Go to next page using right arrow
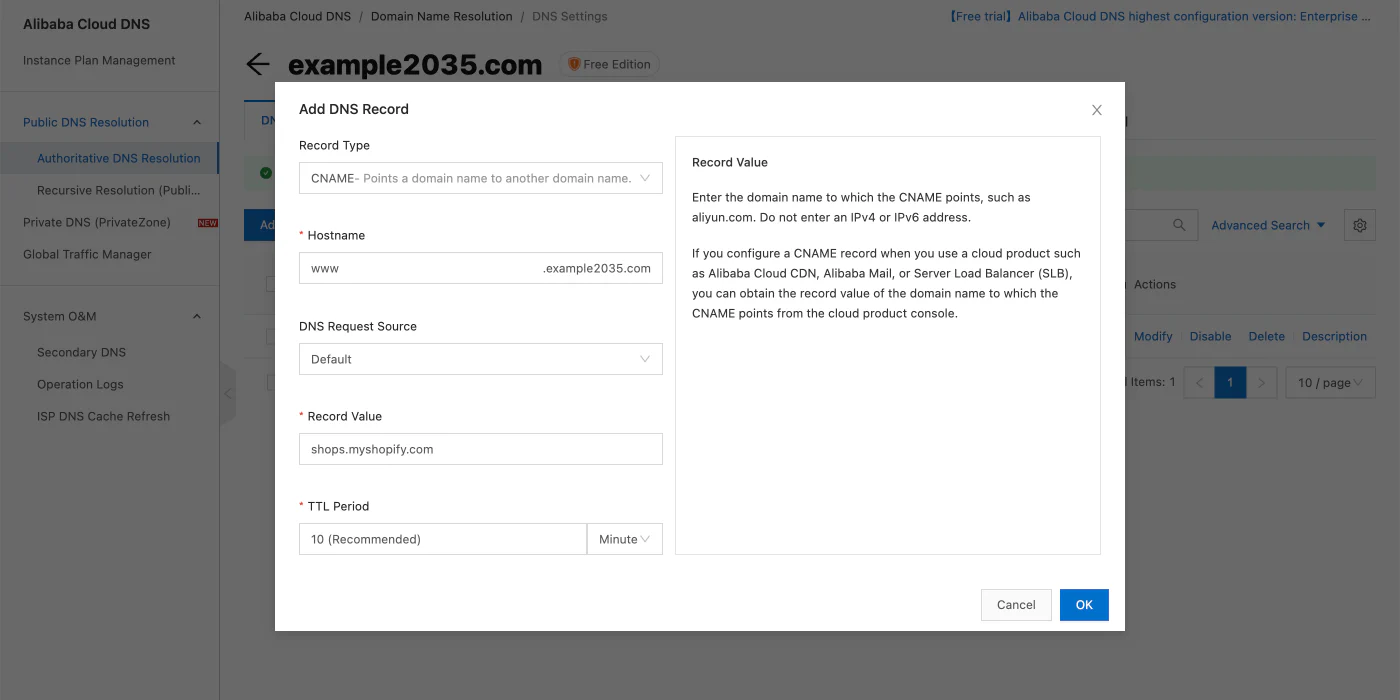1400x700 pixels. 1261,382
